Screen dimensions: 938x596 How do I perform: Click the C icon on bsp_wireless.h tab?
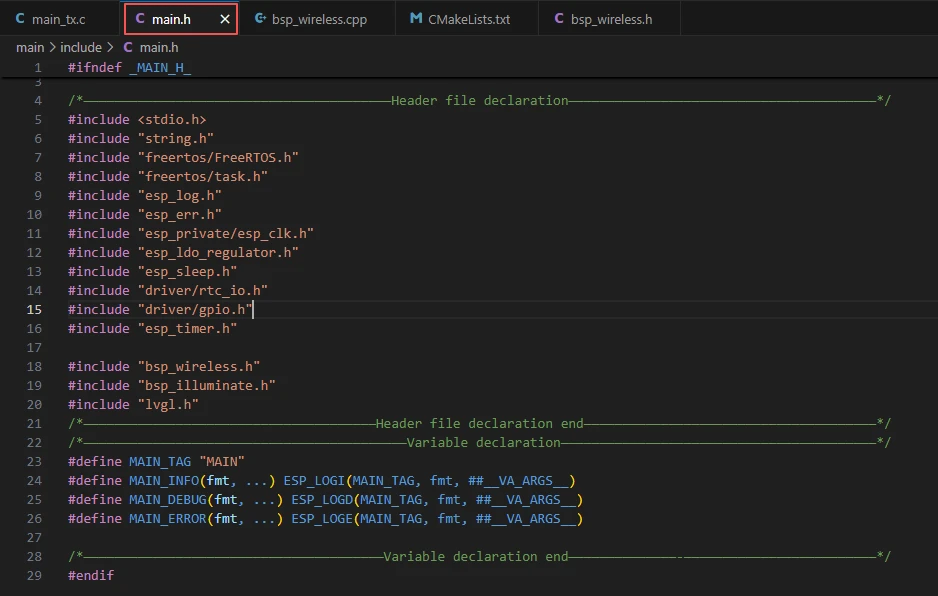pos(558,19)
